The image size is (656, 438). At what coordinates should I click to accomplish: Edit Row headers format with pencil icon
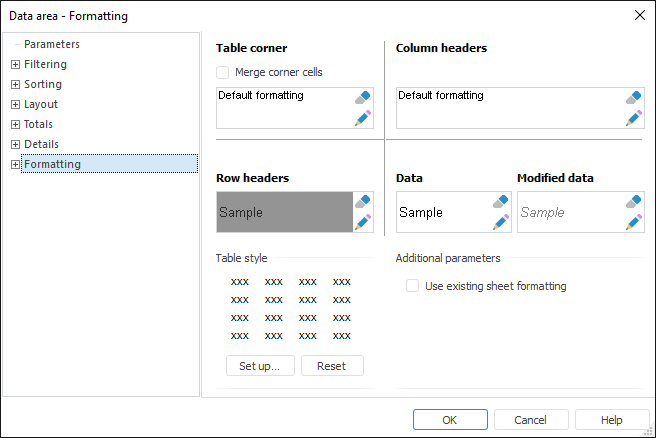pyautogui.click(x=363, y=222)
